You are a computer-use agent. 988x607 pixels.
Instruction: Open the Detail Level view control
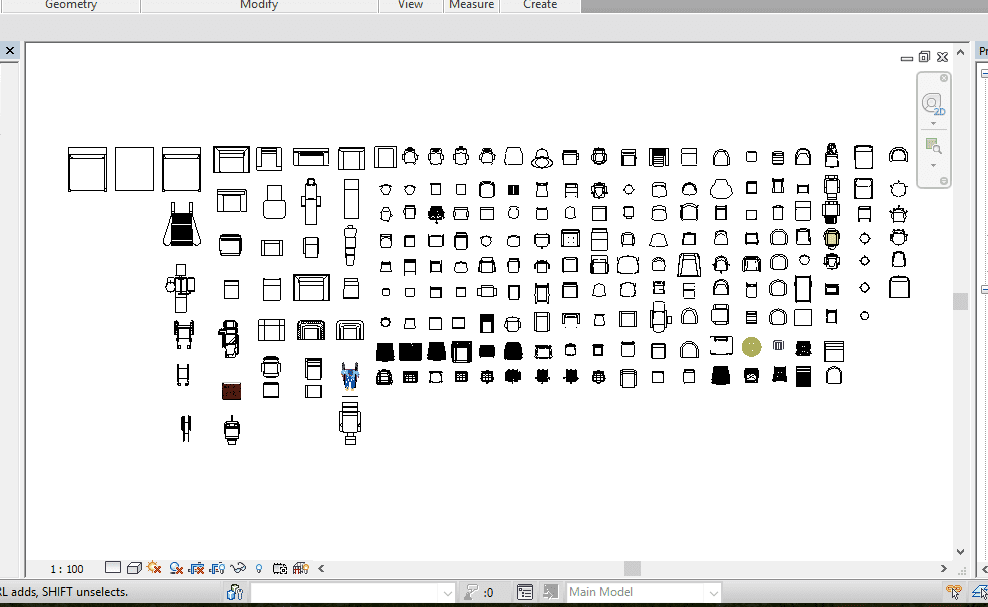click(113, 568)
